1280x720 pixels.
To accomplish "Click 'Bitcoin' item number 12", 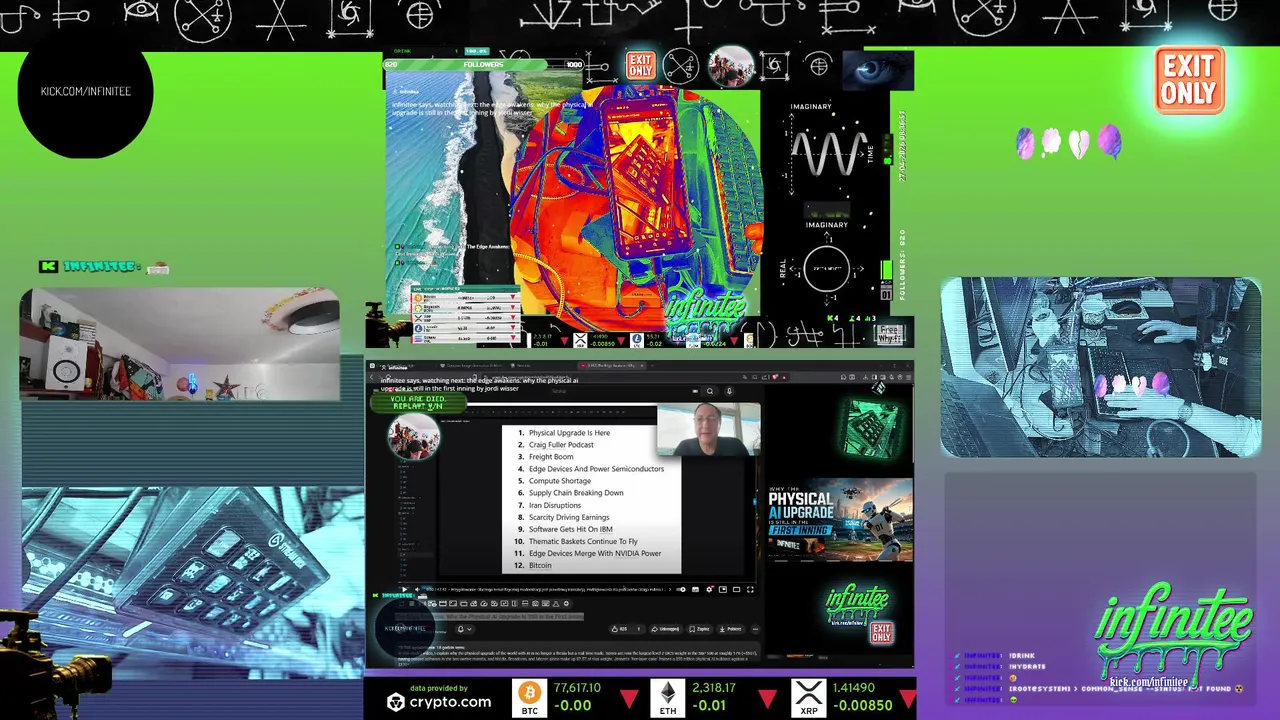I will tap(540, 565).
